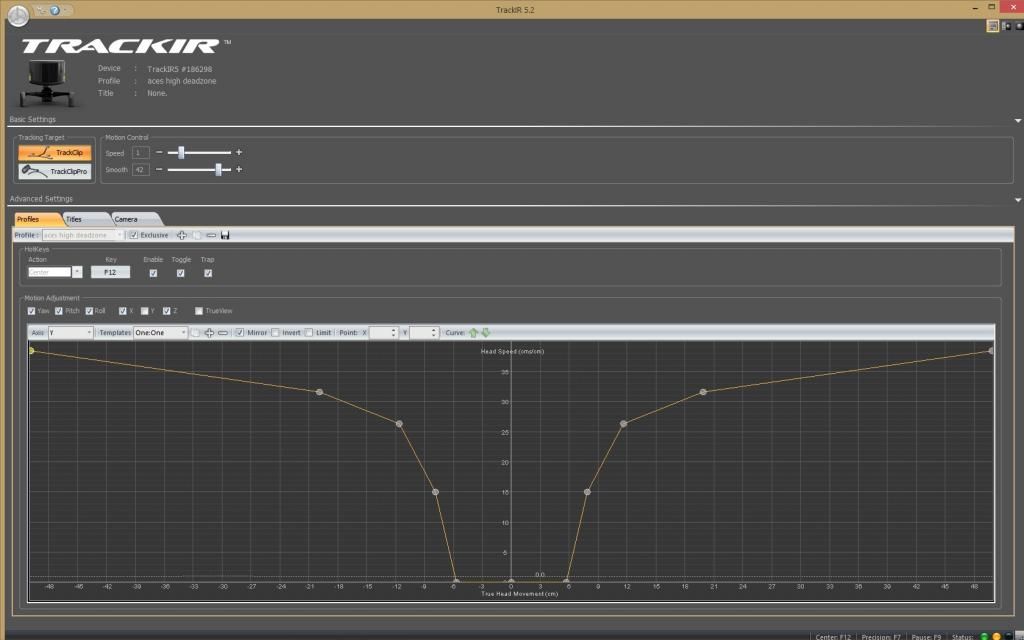
Task: Click the copy profile icon
Action: (x=197, y=235)
